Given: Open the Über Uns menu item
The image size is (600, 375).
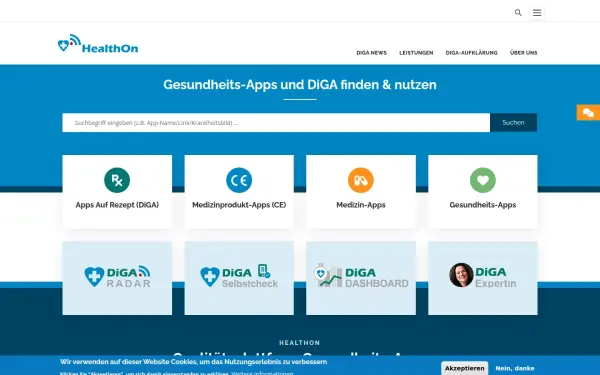Looking at the screenshot, I should 523,53.
